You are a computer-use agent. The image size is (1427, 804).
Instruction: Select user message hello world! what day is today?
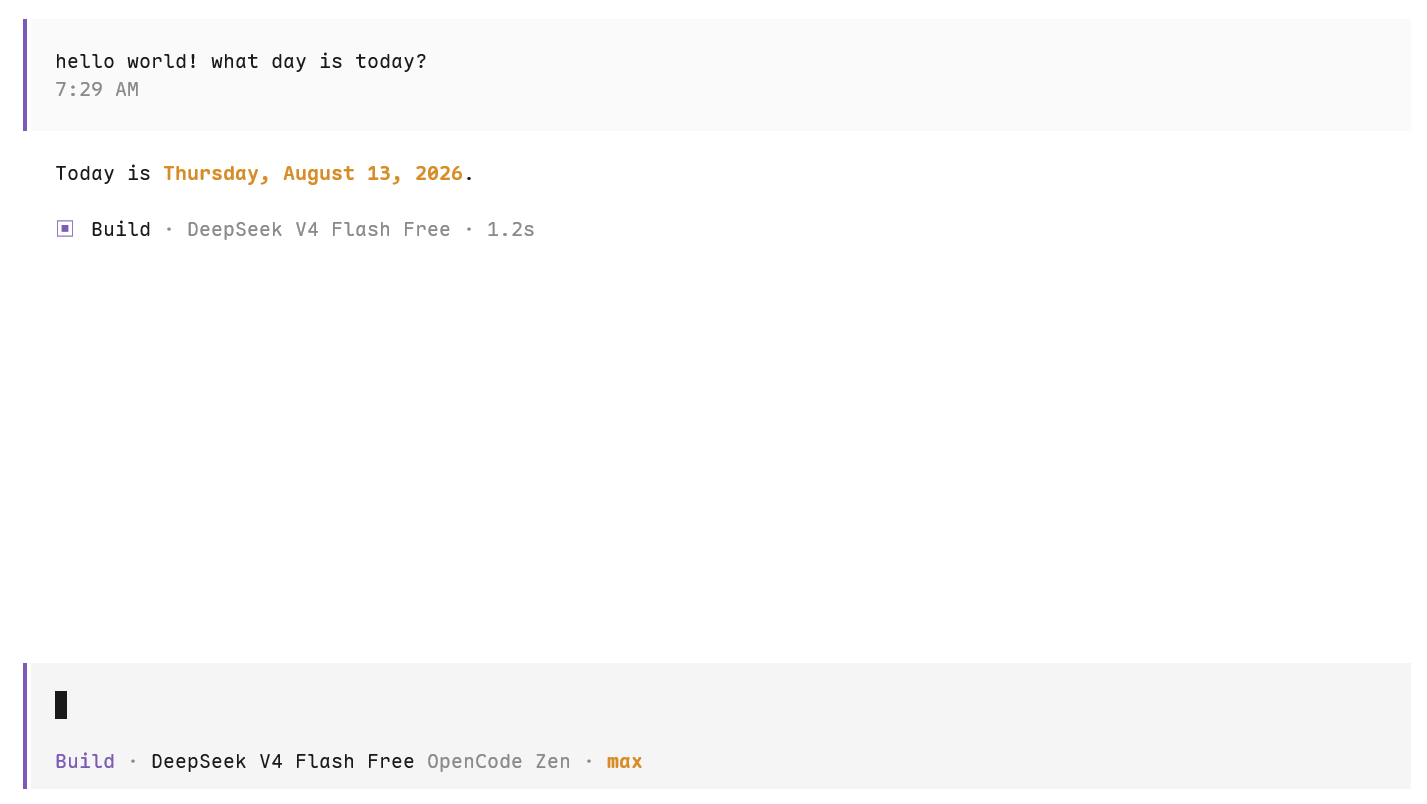pos(241,61)
